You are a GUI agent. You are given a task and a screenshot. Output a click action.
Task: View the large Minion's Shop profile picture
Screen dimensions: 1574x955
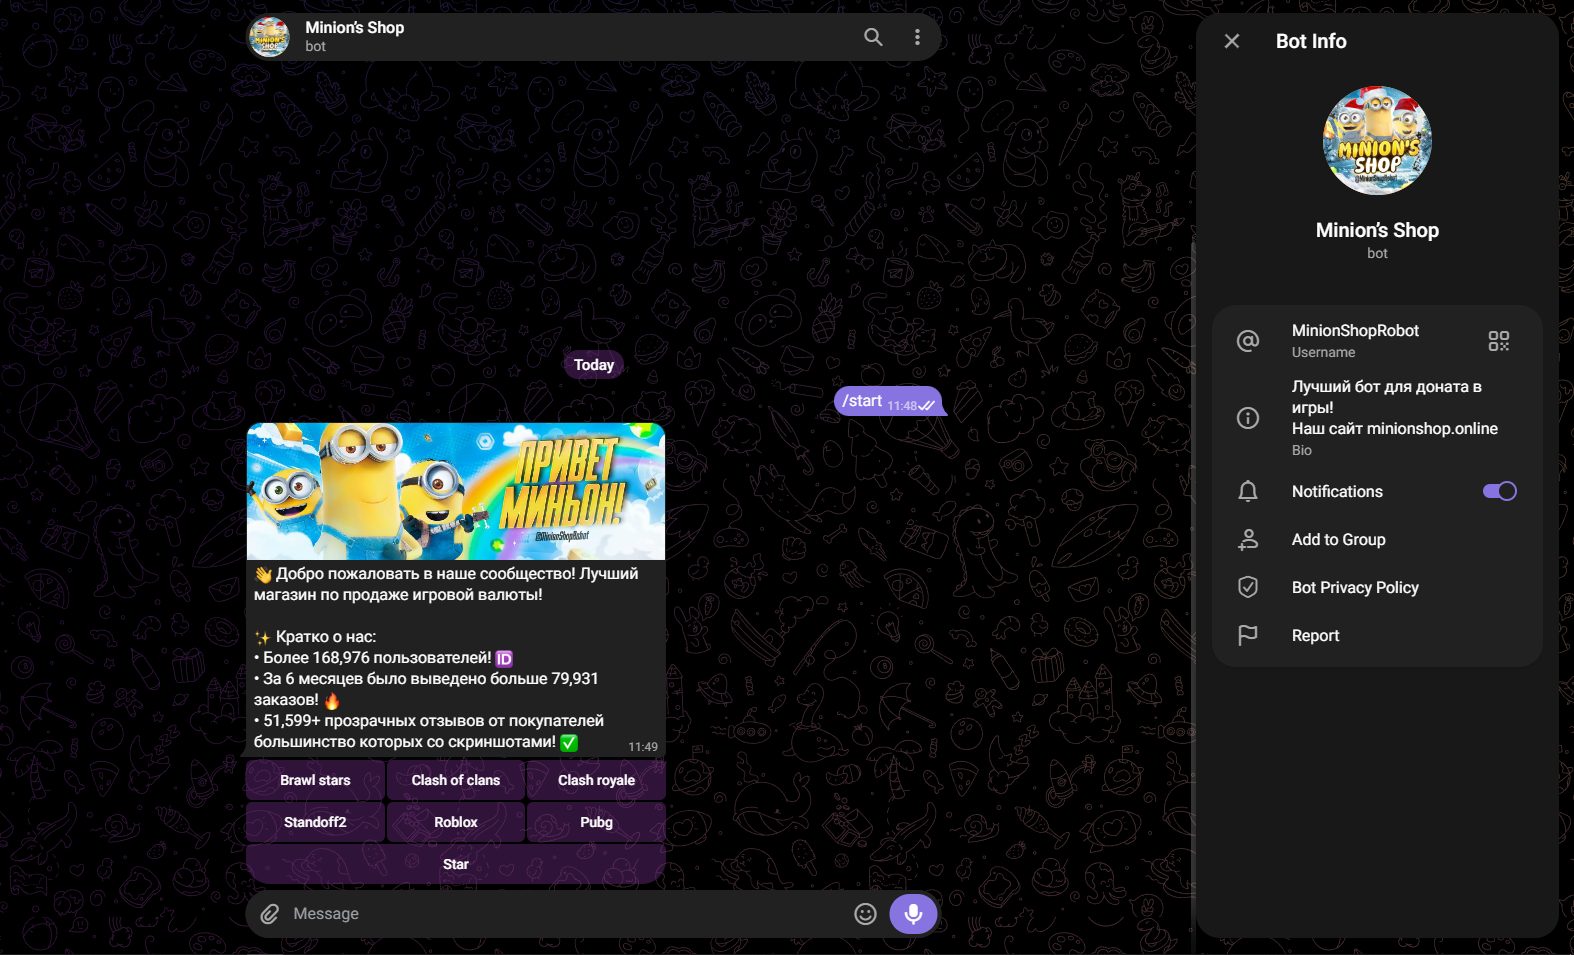(1377, 140)
